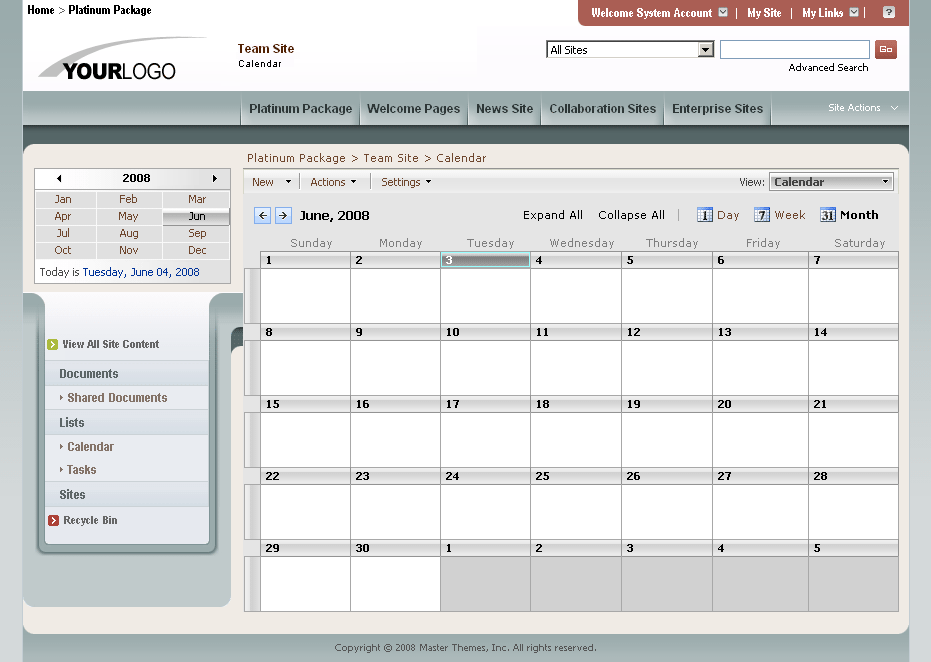The image size is (931, 662).
Task: Go to next period with right arrow
Action: click(x=283, y=214)
